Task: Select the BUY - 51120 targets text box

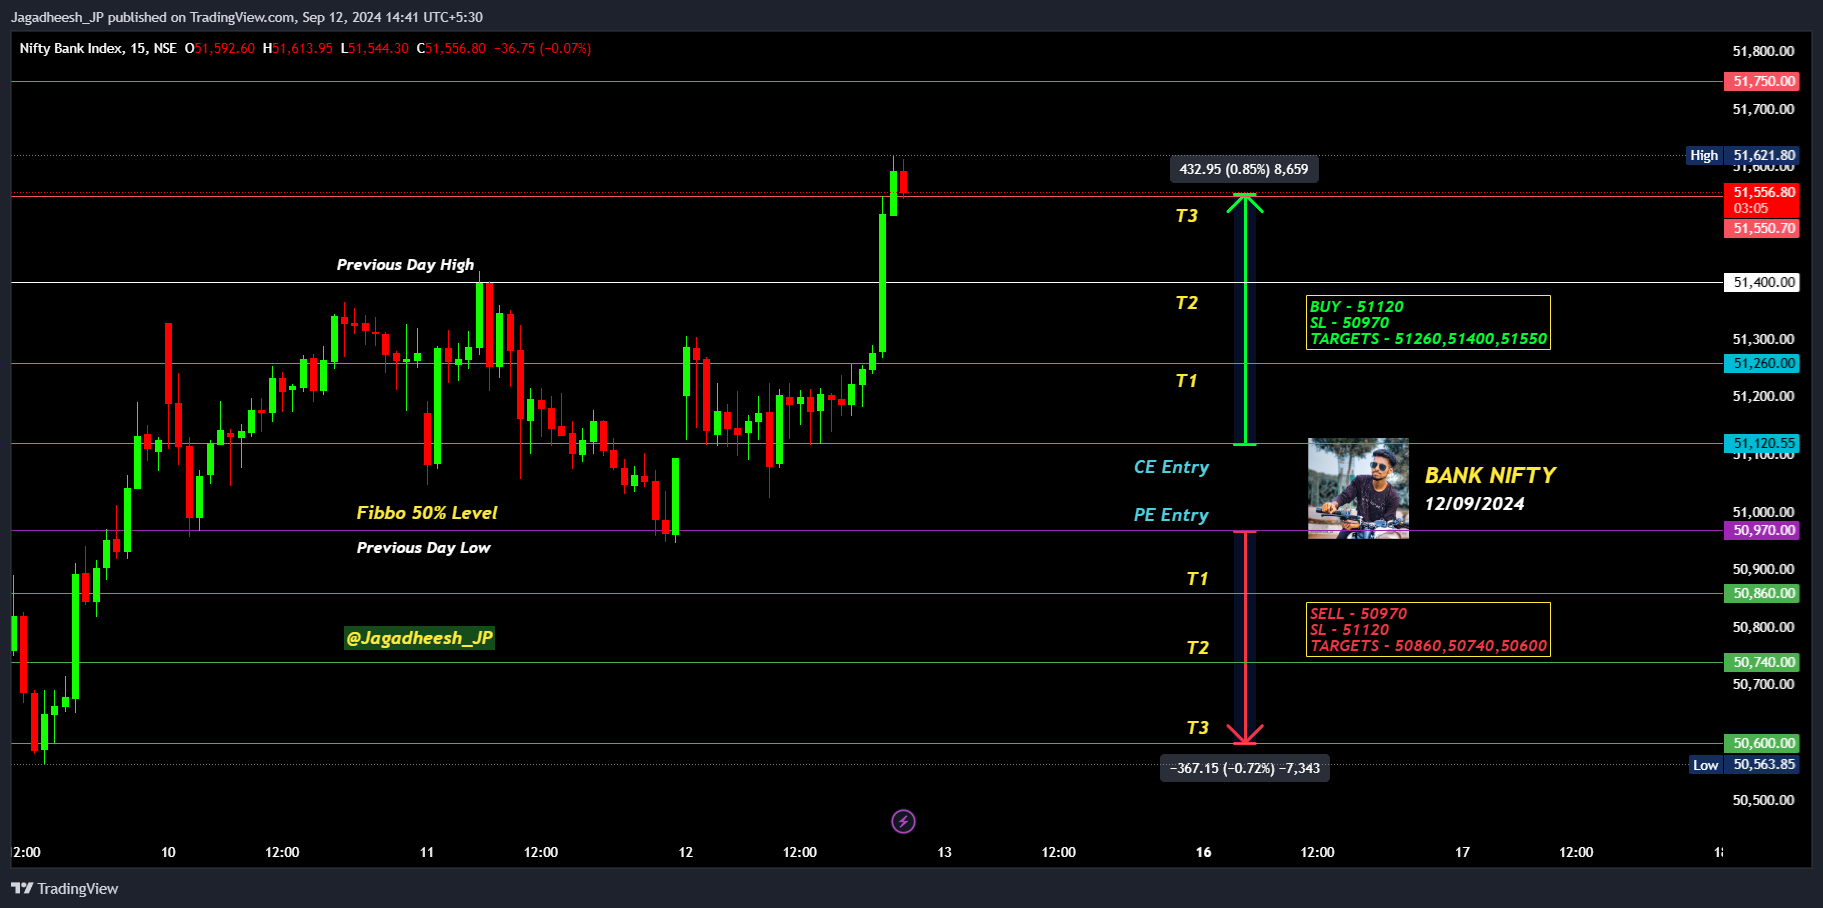Action: 1428,322
